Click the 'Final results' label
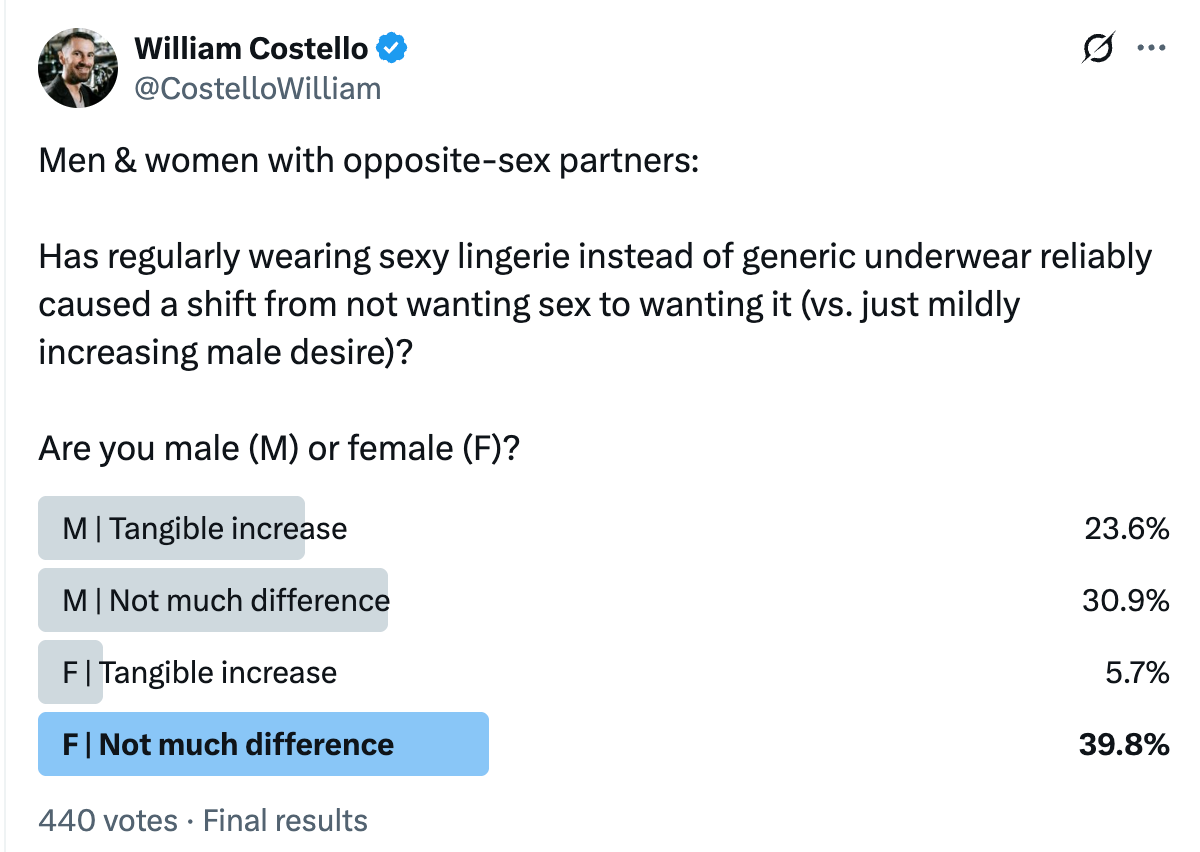 pos(283,820)
